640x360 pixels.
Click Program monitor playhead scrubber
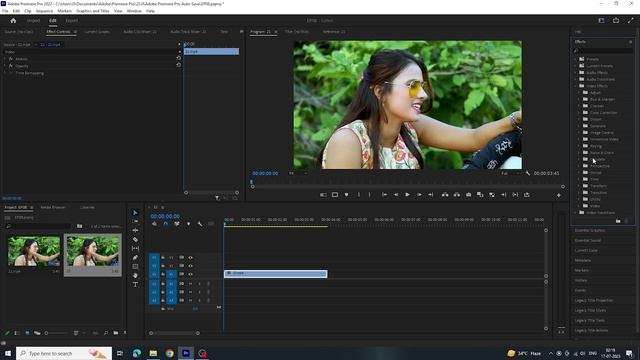(x=251, y=182)
